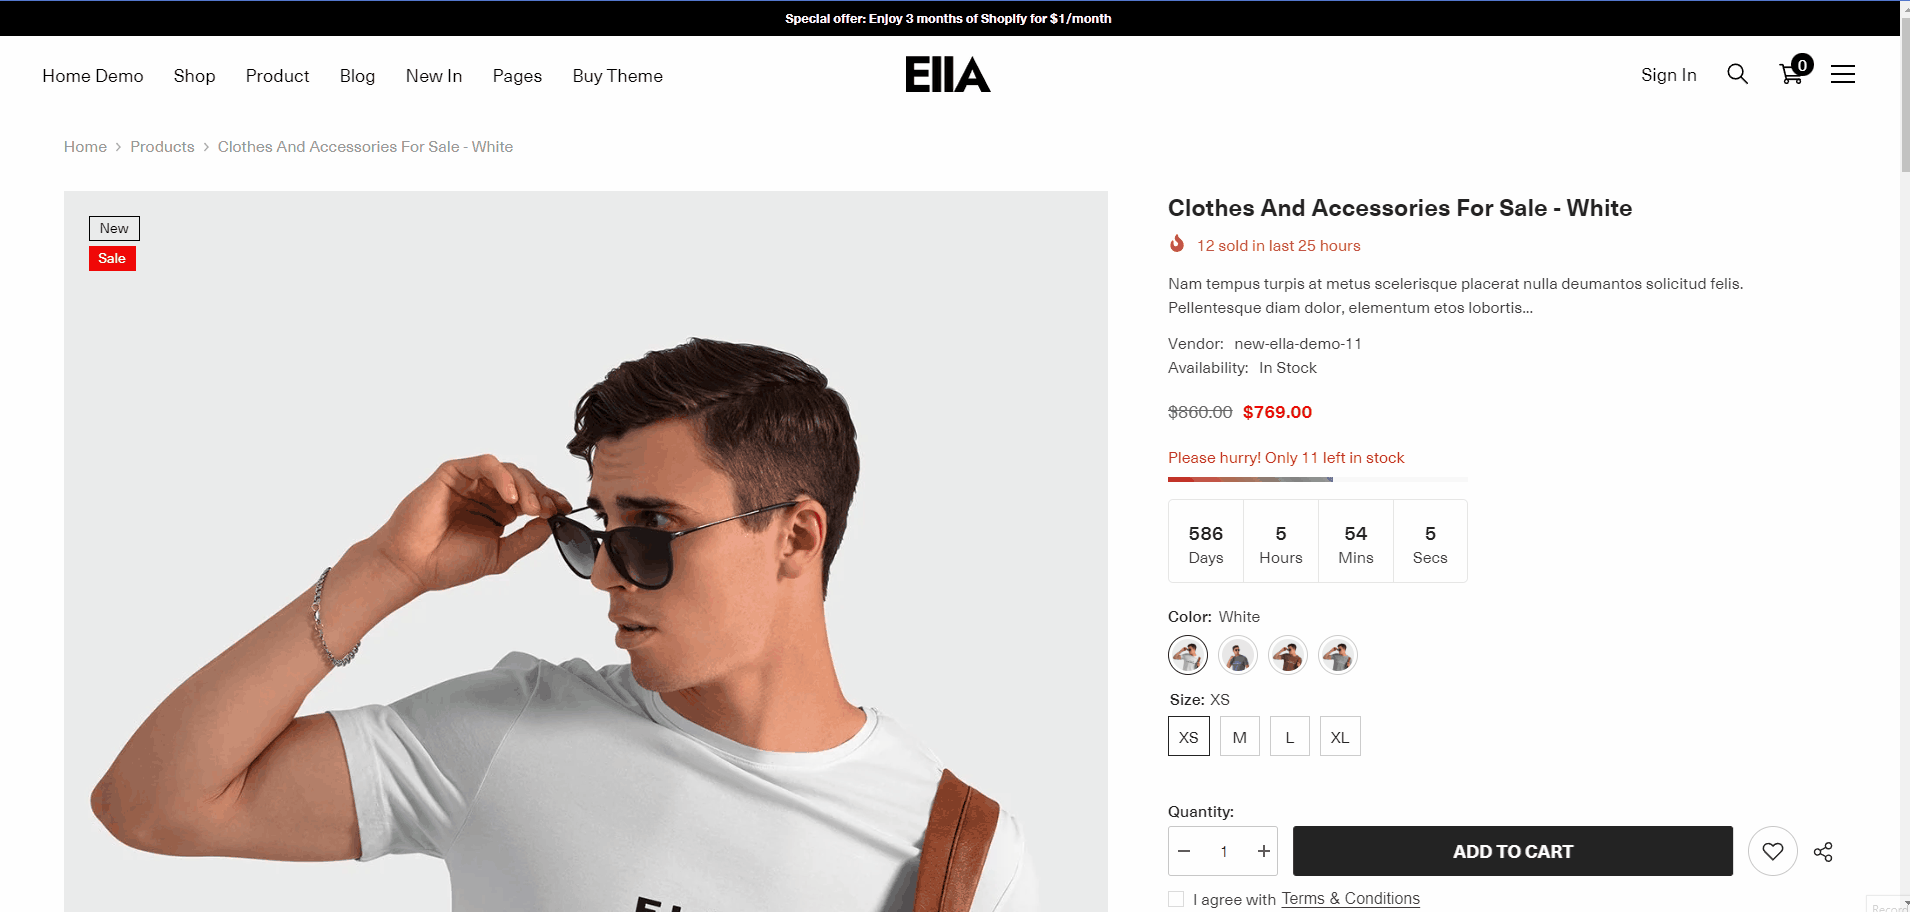1910x912 pixels.
Task: Click the quantity input field
Action: (x=1223, y=851)
